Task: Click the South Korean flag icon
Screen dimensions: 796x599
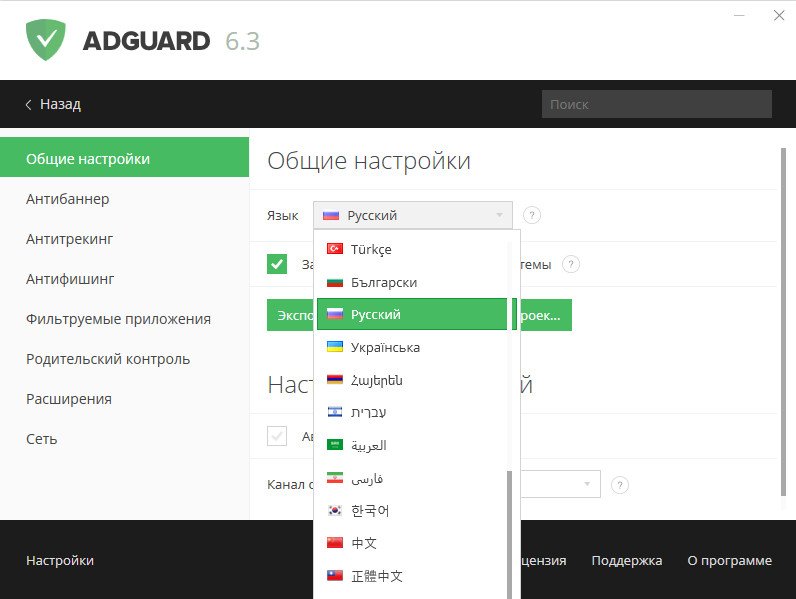Action: [x=335, y=510]
